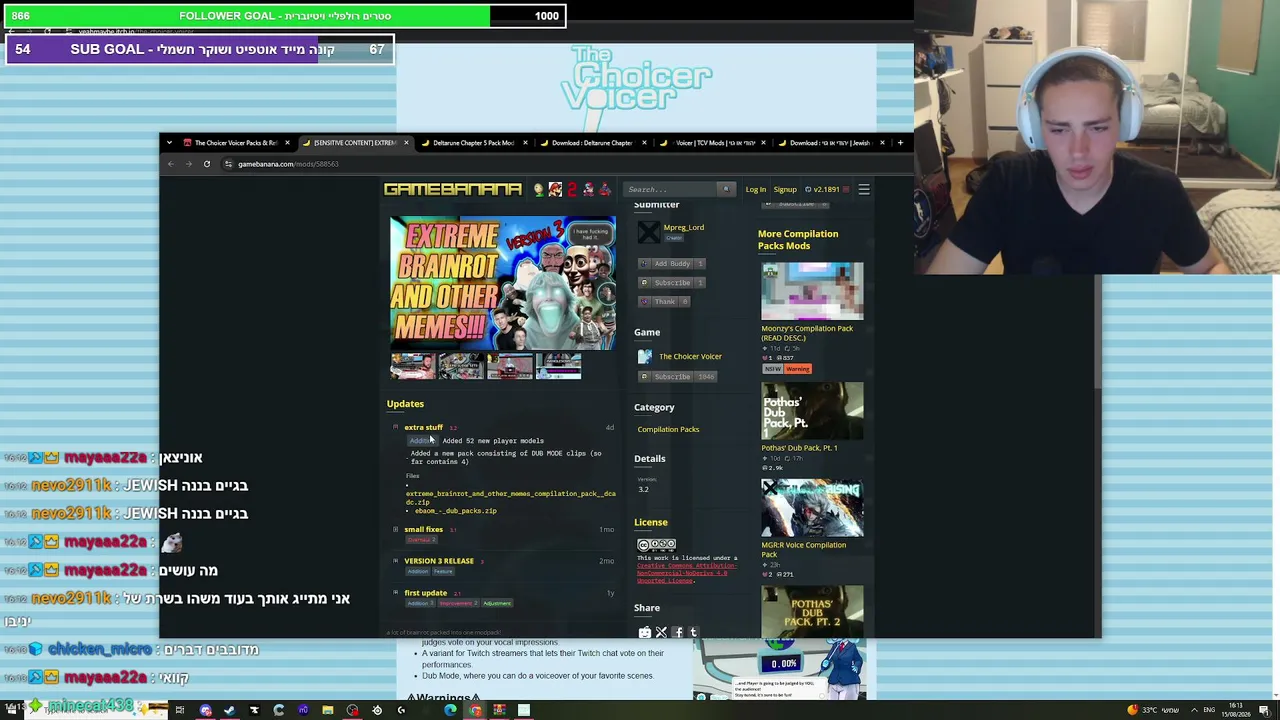
Task: Open MGR:R Voice Compilation Pack thumbnail
Action: click(812, 507)
